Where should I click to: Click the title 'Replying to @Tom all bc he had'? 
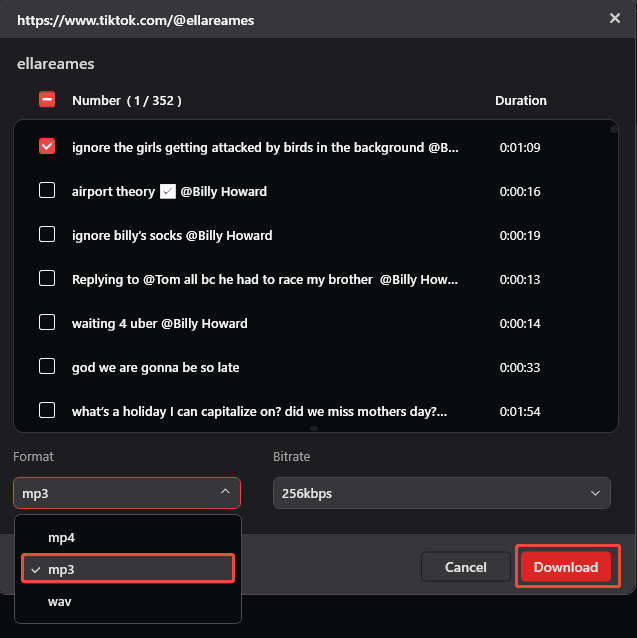coord(265,280)
